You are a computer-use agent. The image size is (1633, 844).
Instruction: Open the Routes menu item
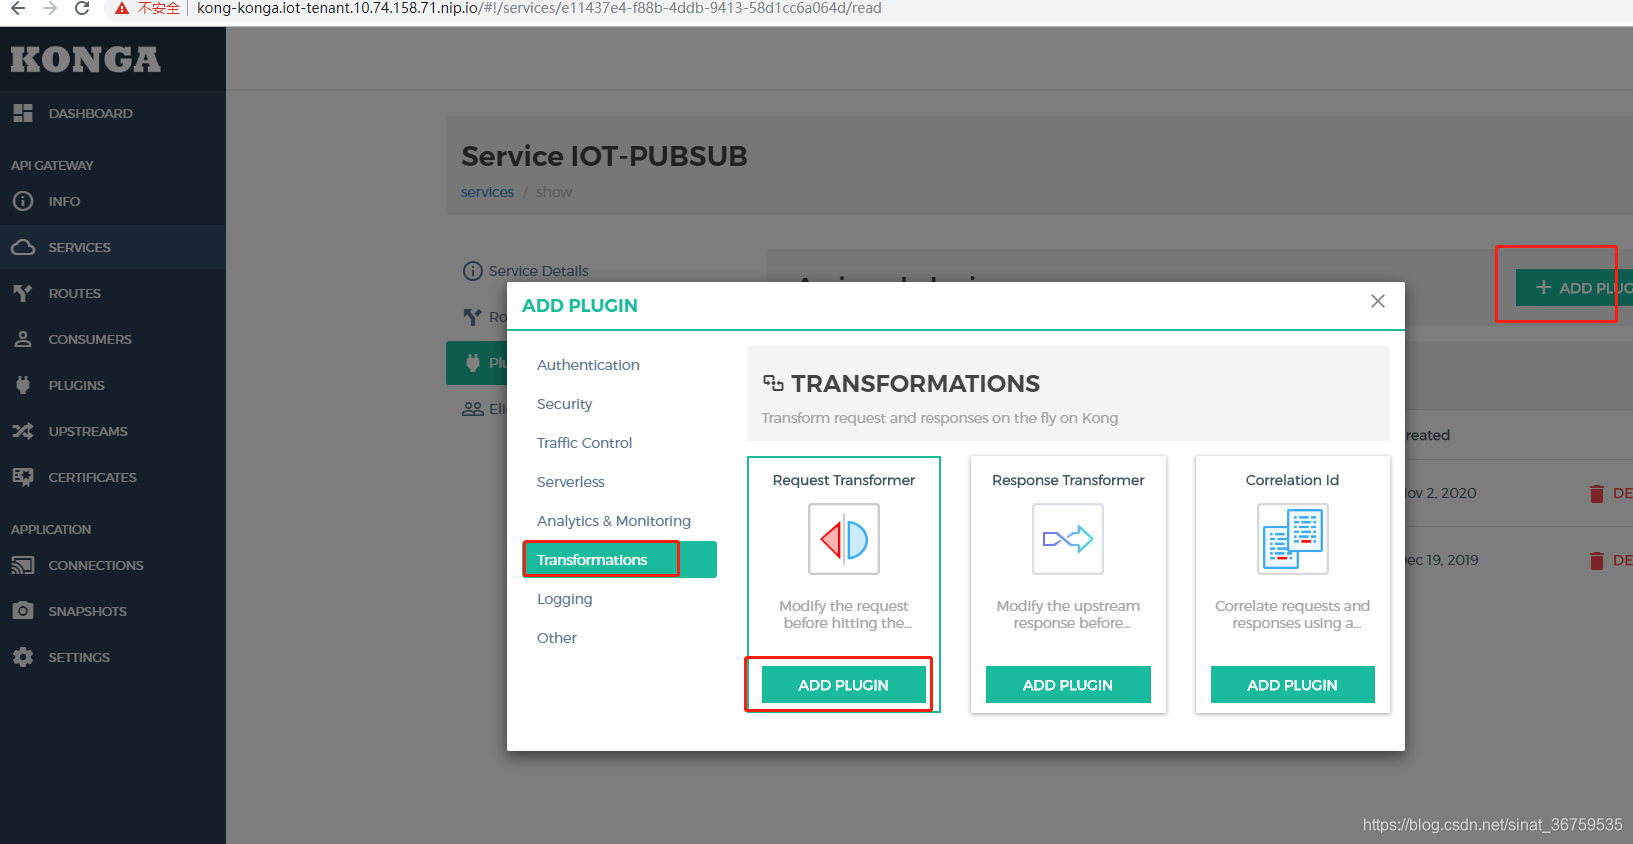click(x=113, y=293)
